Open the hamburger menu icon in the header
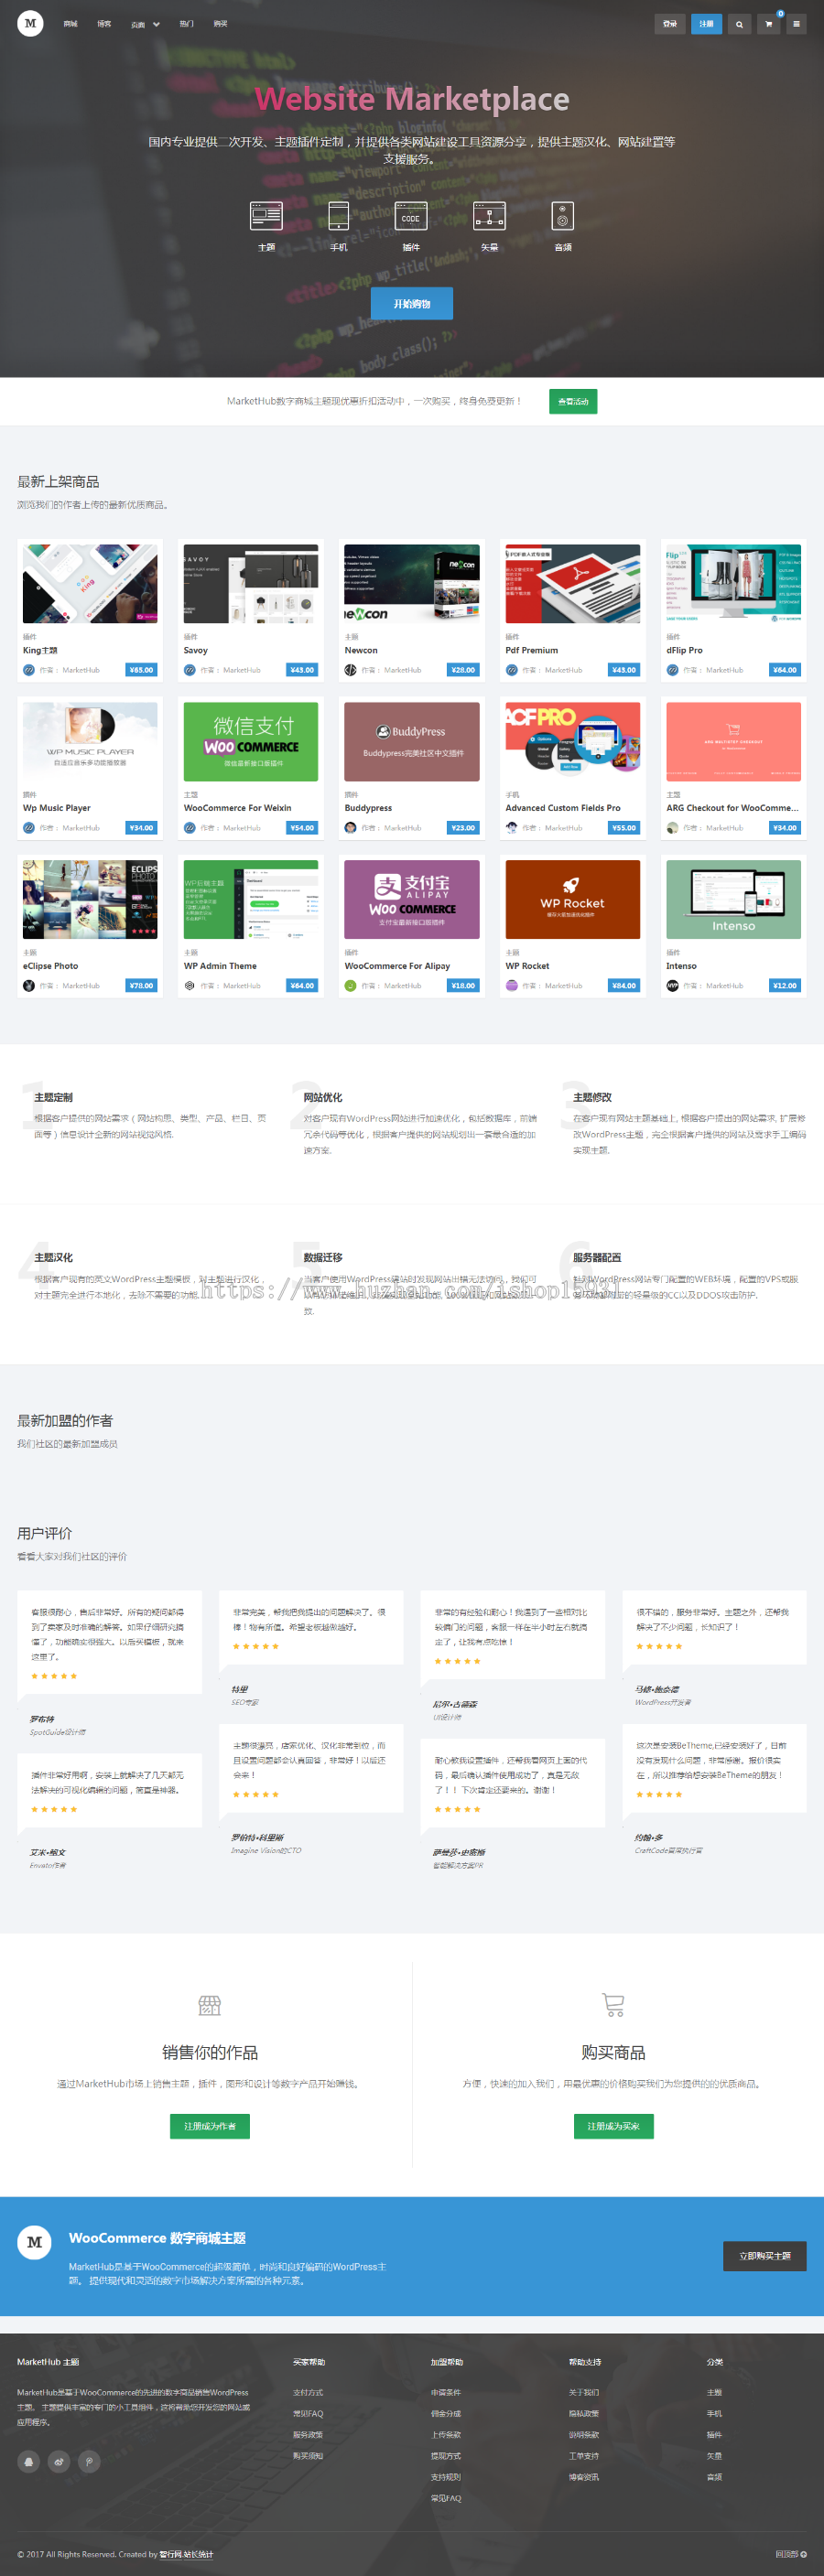The image size is (824, 2576). [x=796, y=24]
